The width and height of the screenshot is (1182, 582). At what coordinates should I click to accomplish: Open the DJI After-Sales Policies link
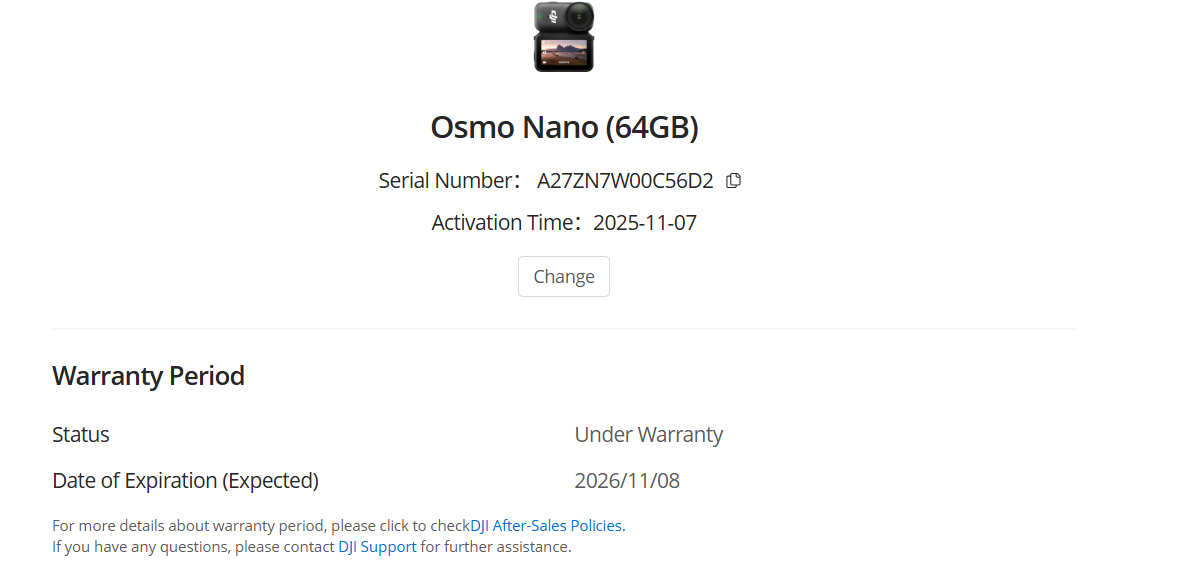[545, 525]
